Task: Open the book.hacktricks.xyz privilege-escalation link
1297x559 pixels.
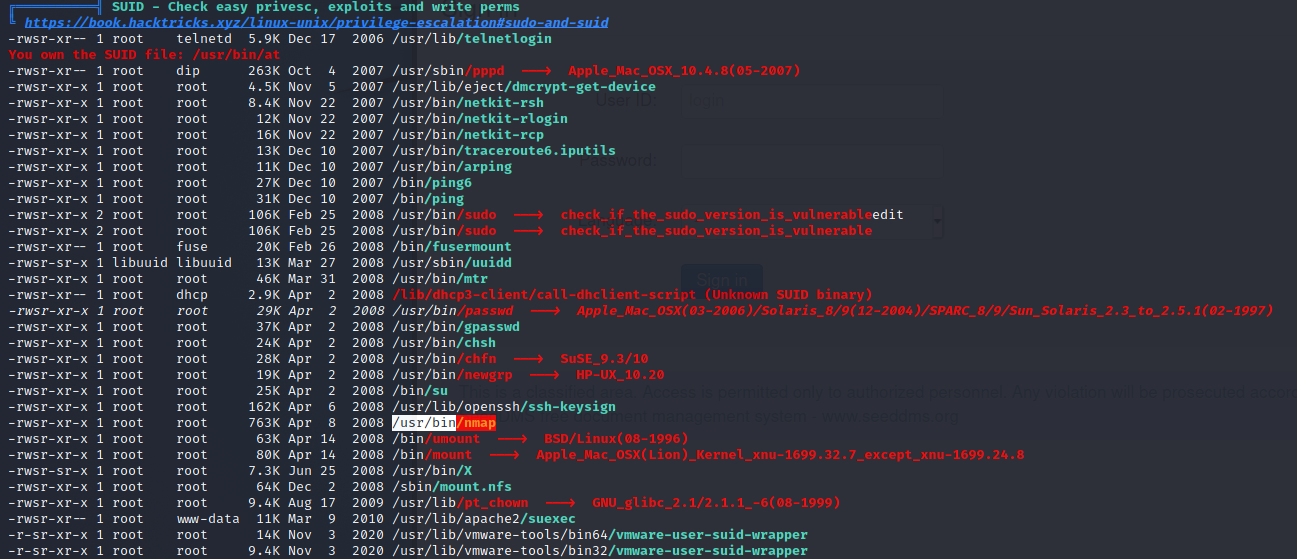Action: coord(316,22)
